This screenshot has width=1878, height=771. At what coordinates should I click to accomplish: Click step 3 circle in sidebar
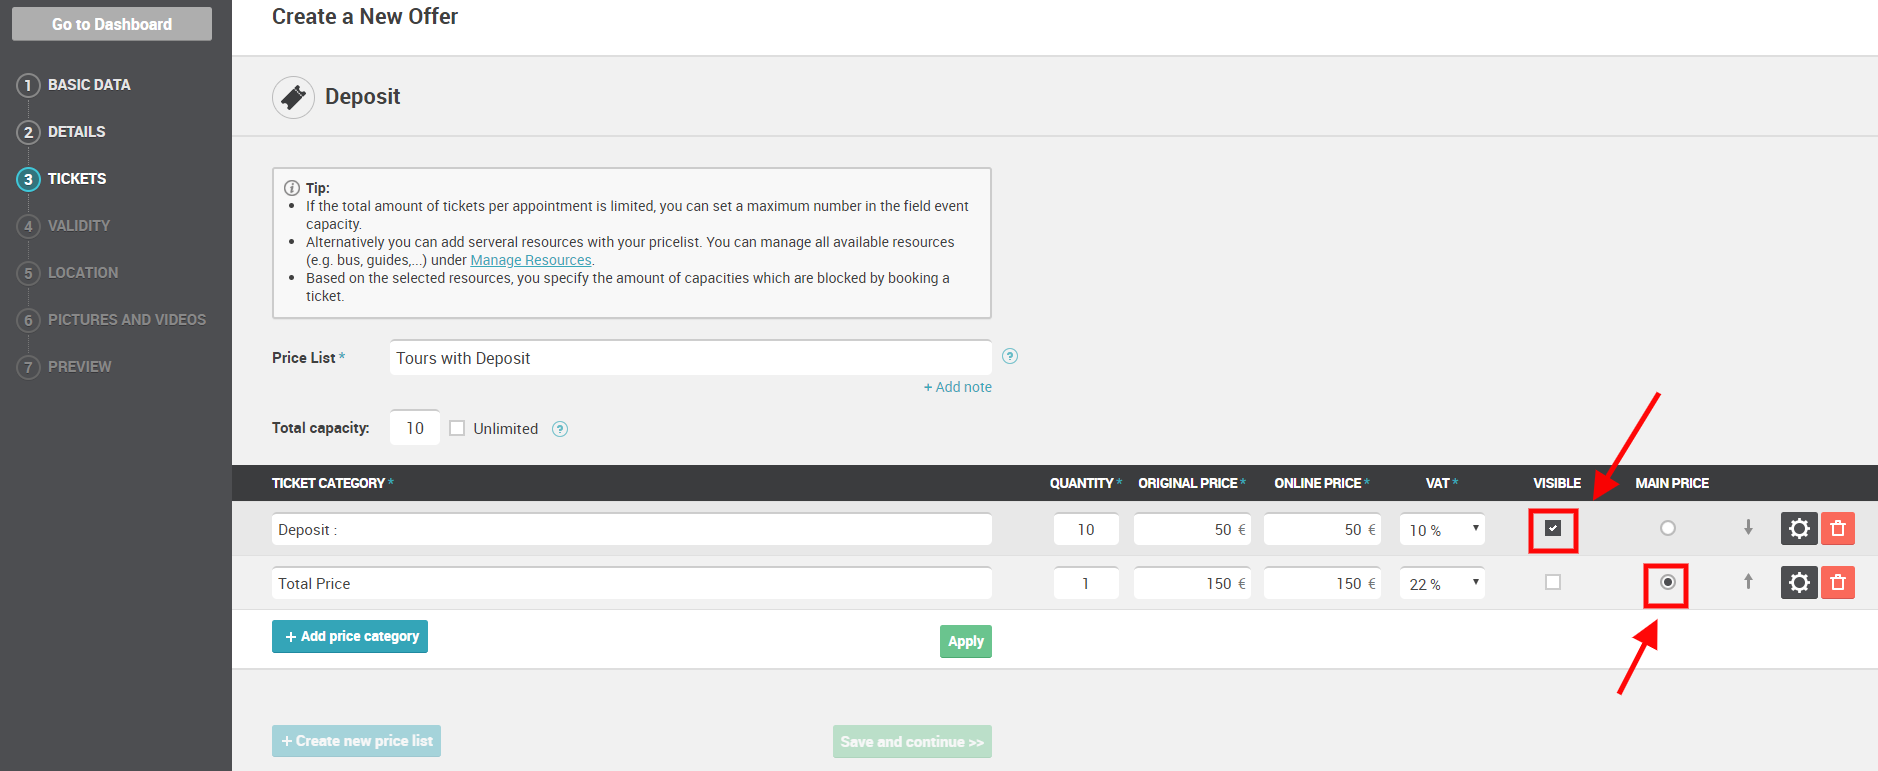(x=28, y=179)
